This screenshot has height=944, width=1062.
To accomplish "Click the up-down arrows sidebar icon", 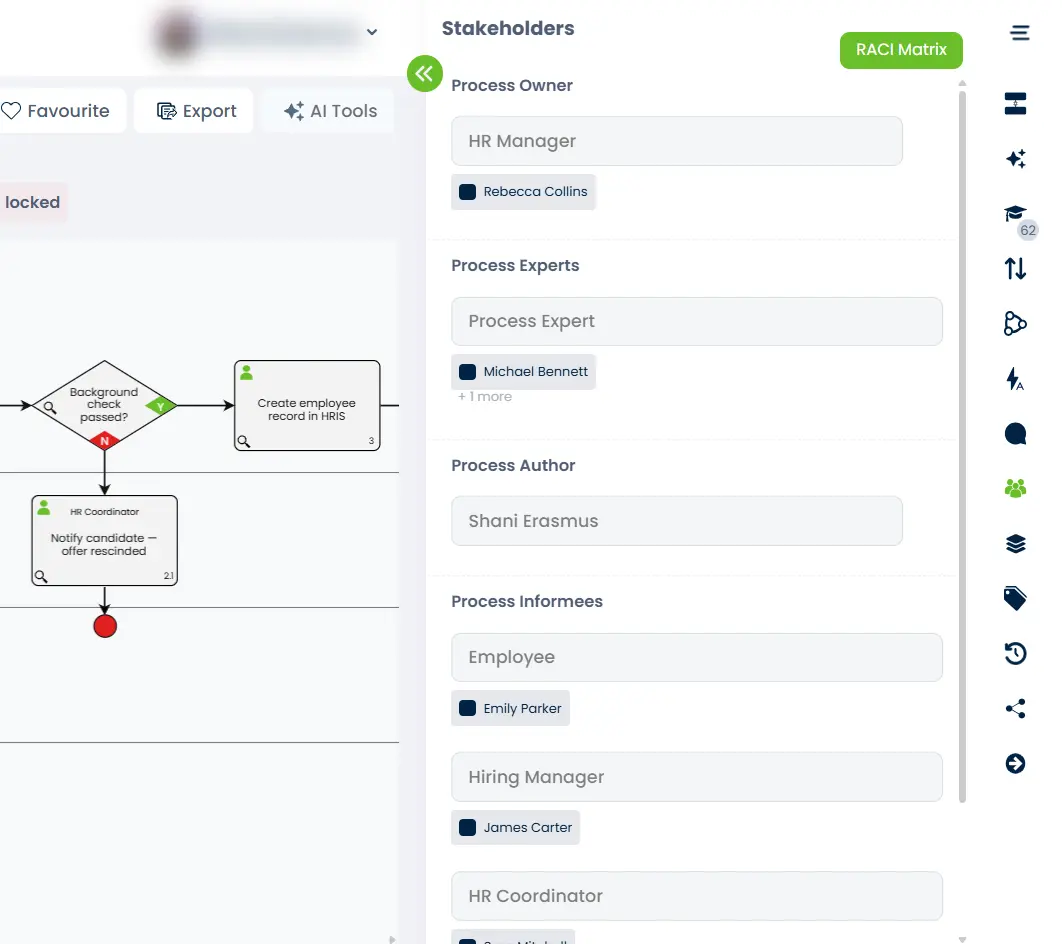I will (x=1015, y=269).
